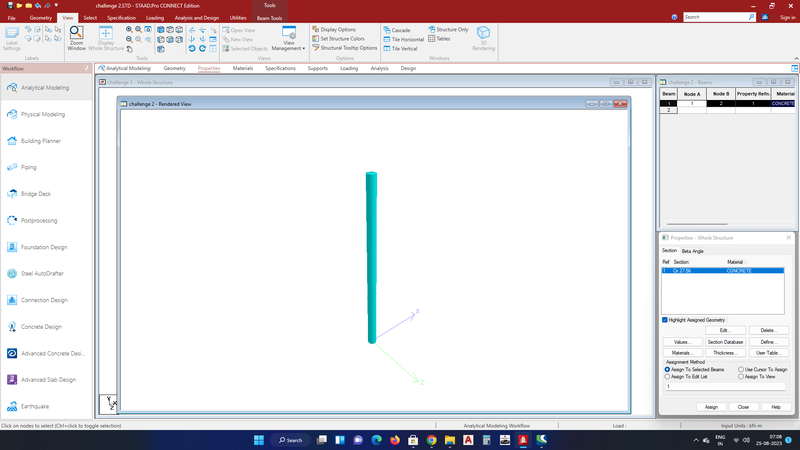Click the Section Database button
The width and height of the screenshot is (800, 450).
coord(724,342)
